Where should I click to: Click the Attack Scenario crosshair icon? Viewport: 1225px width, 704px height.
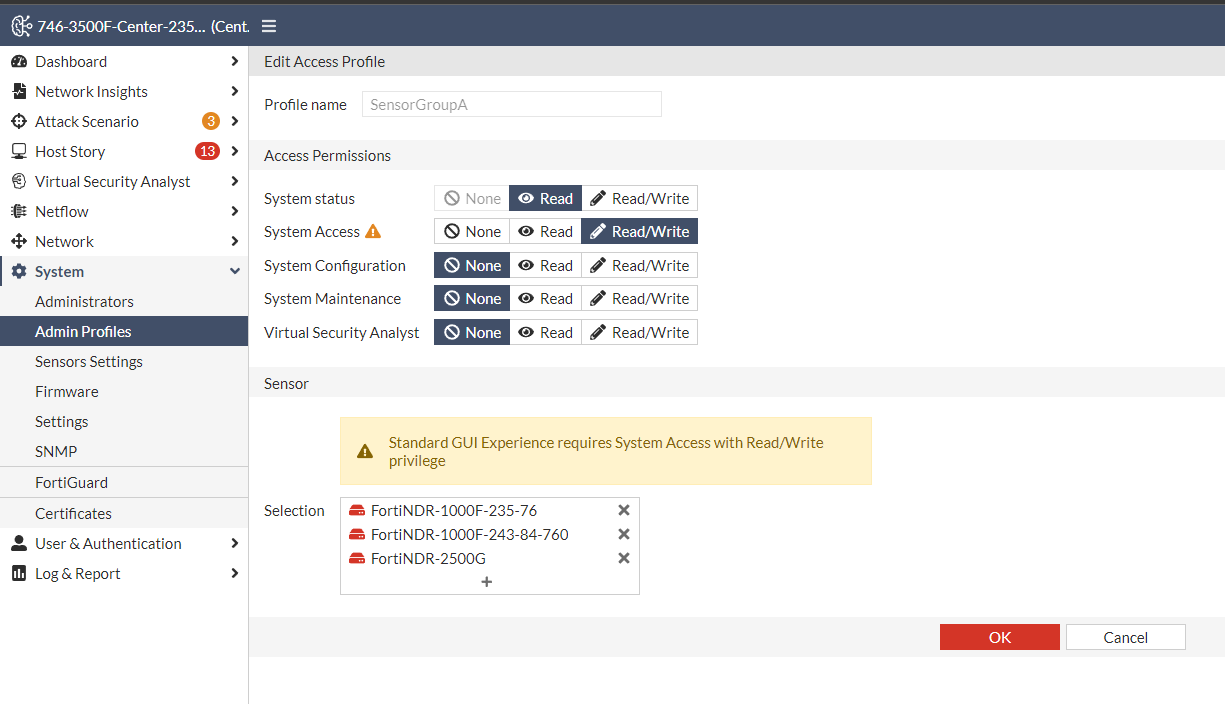click(x=18, y=121)
